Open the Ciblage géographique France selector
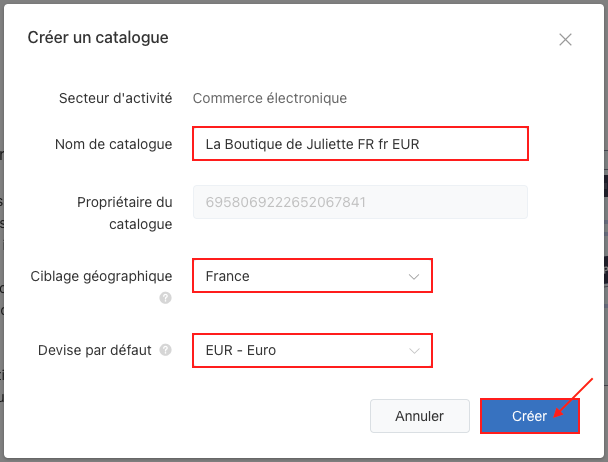Image resolution: width=608 pixels, height=462 pixels. pyautogui.click(x=312, y=276)
